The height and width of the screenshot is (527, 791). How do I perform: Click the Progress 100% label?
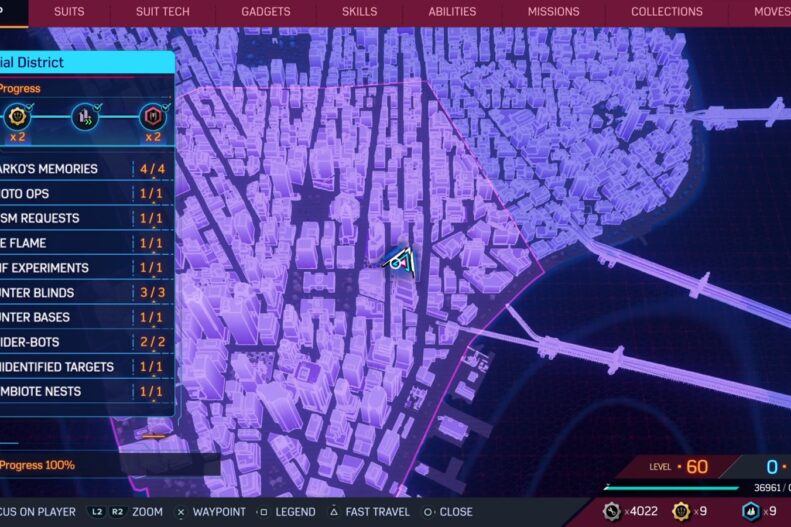37,465
